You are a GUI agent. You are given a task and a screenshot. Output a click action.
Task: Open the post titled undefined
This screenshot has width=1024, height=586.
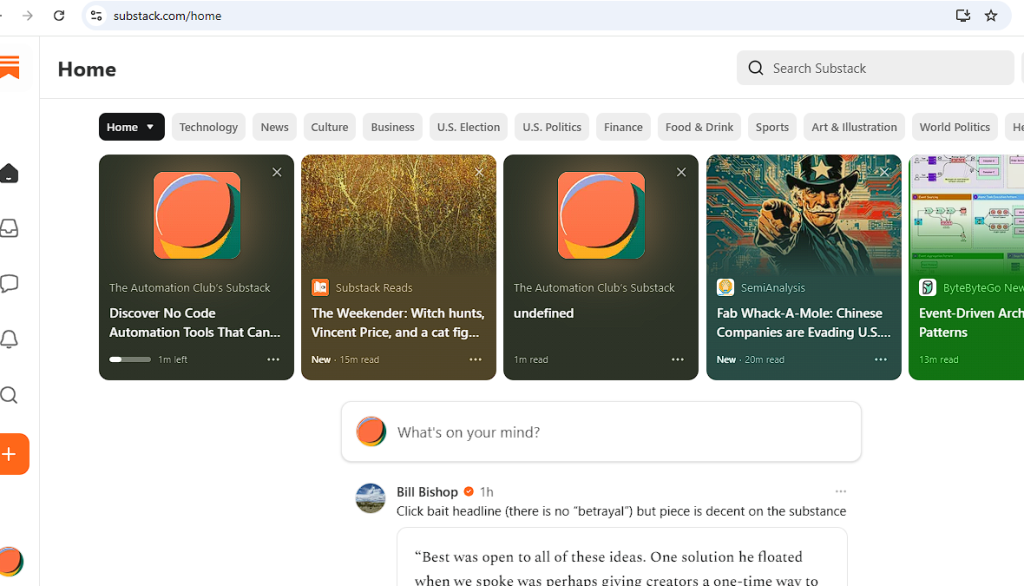[543, 313]
